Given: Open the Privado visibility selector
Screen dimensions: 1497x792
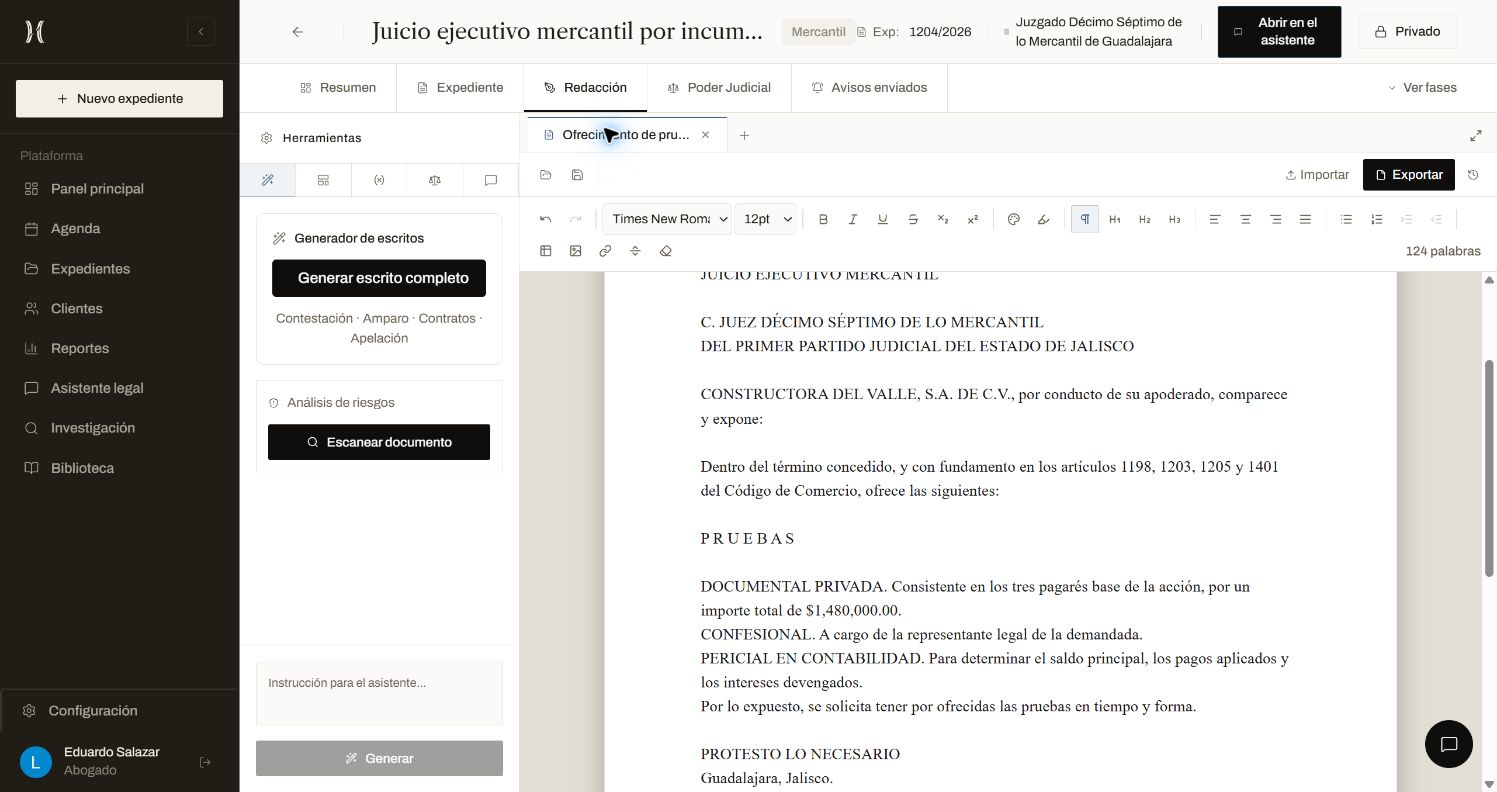Looking at the screenshot, I should pos(1407,32).
